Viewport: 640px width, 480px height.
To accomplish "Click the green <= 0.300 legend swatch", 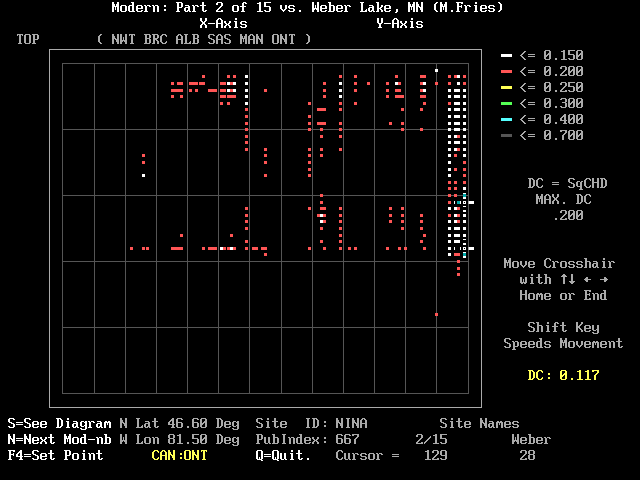I will tap(506, 103).
